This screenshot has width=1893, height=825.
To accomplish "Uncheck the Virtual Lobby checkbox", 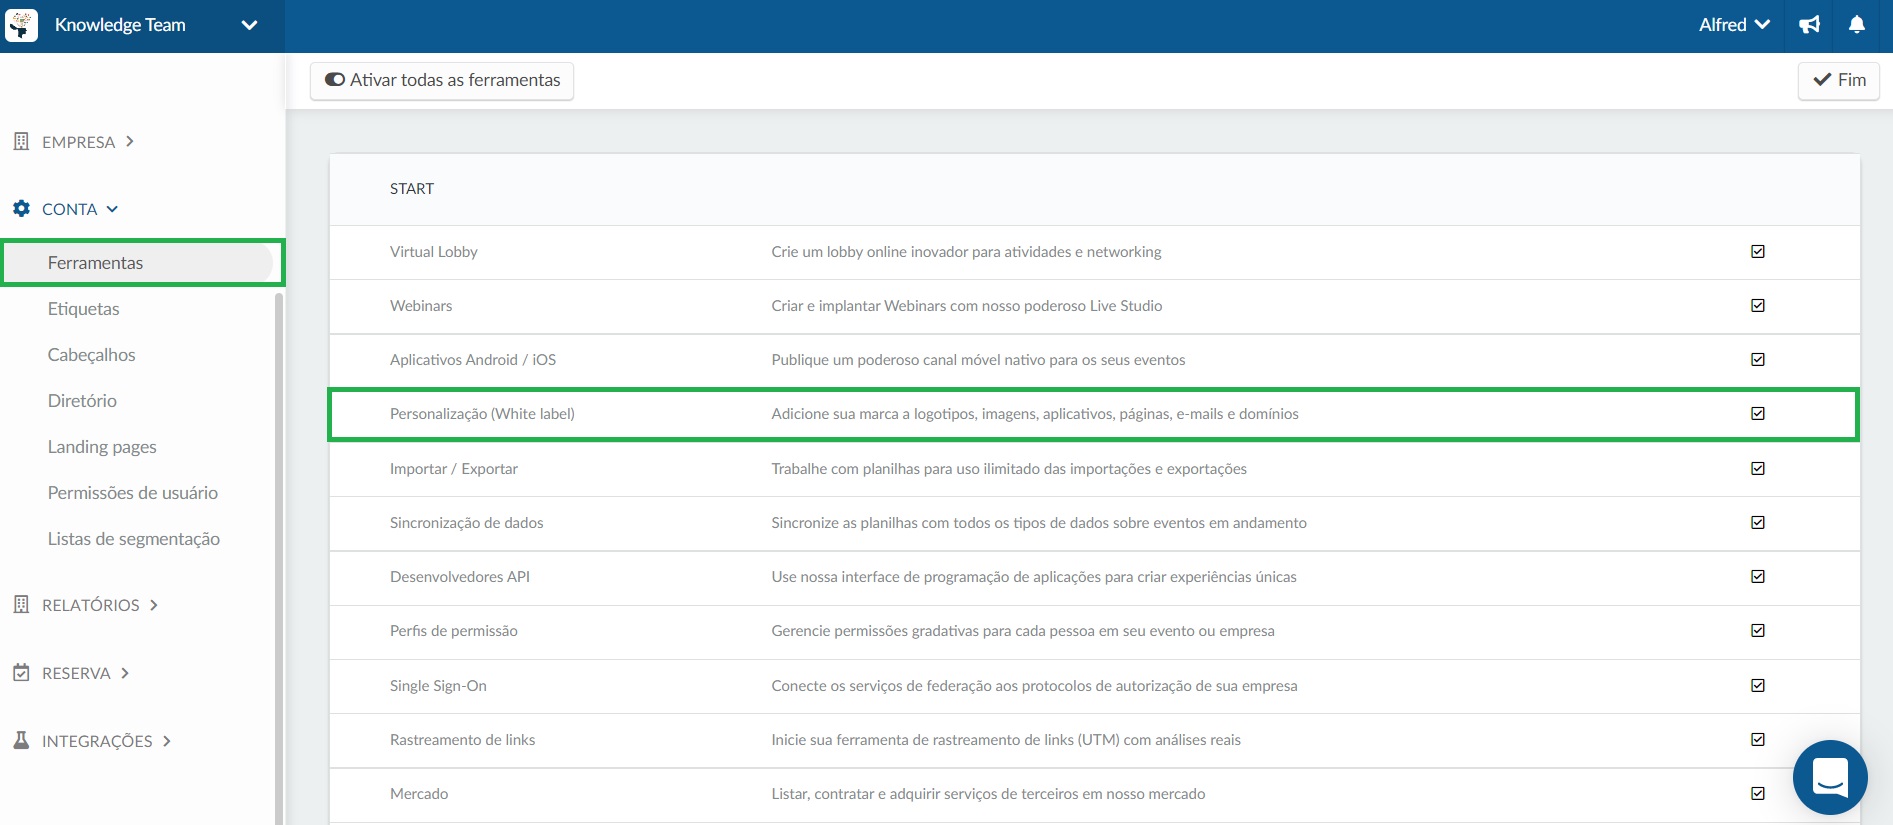I will tap(1758, 252).
